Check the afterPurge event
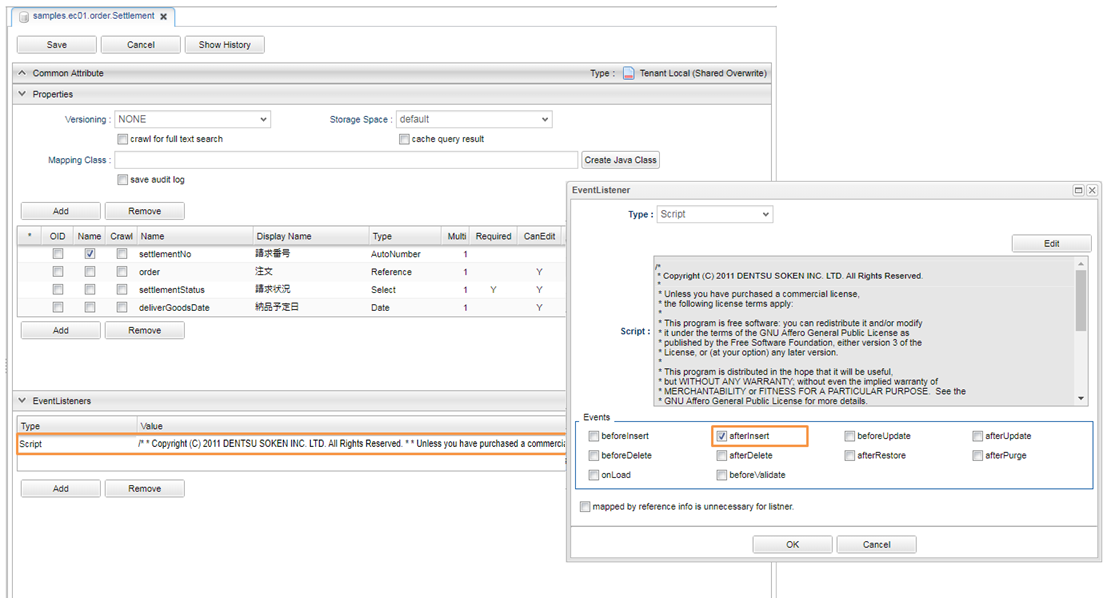Viewport: 1119px width, 598px height. click(x=978, y=455)
